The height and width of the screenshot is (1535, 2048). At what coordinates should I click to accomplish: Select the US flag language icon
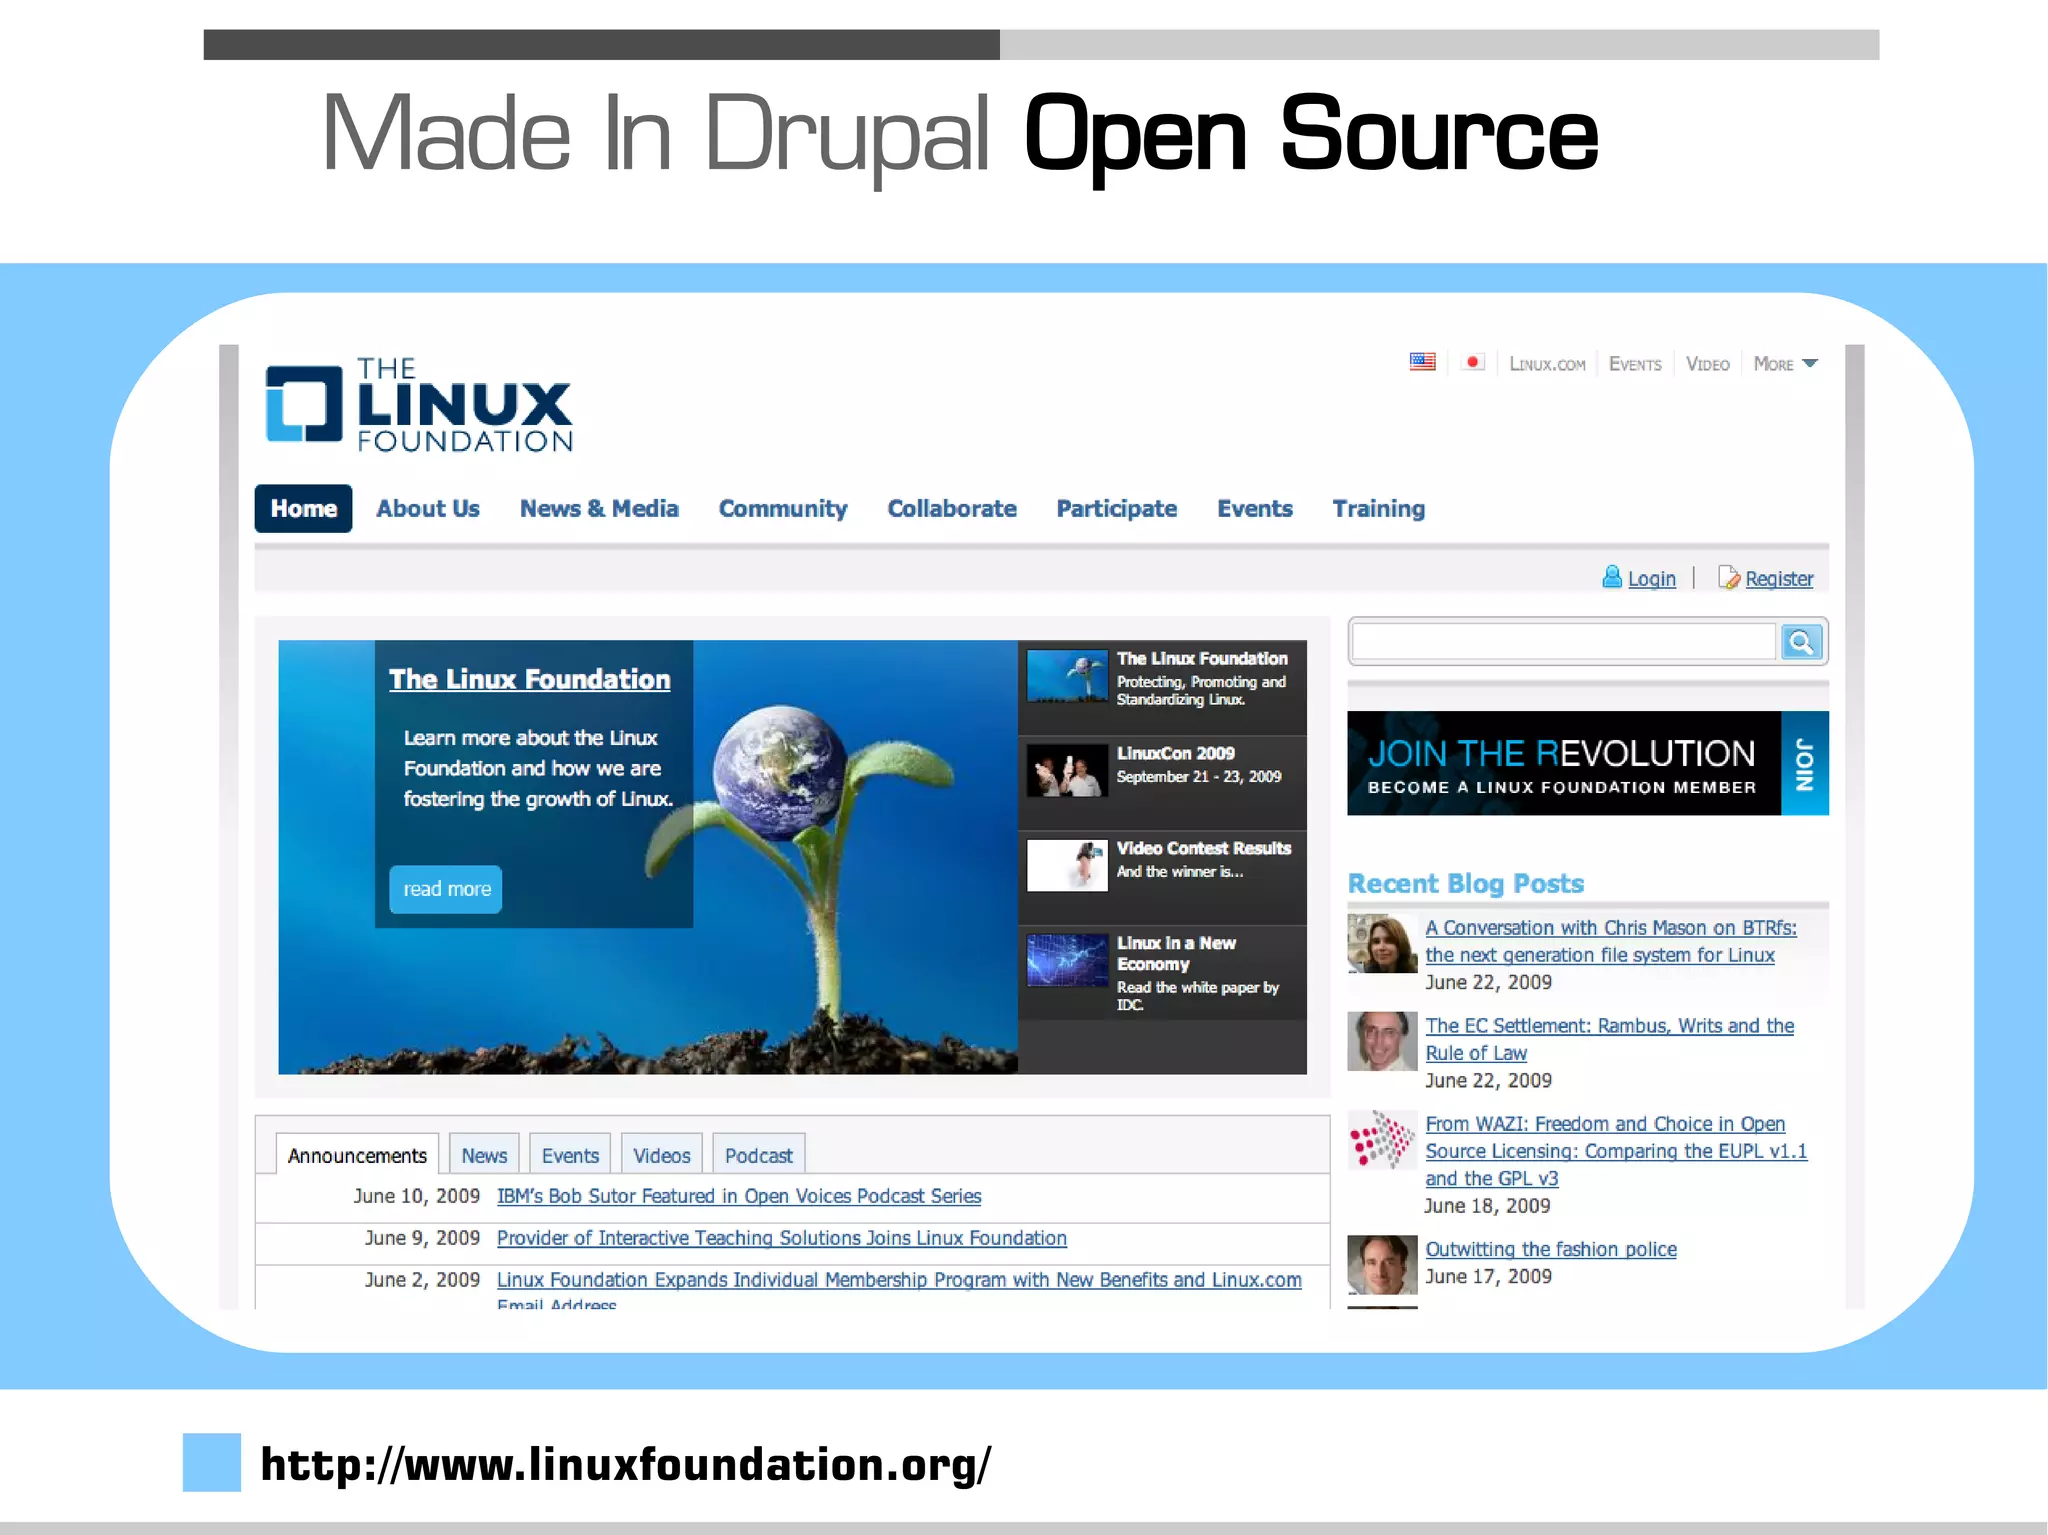coord(1422,362)
